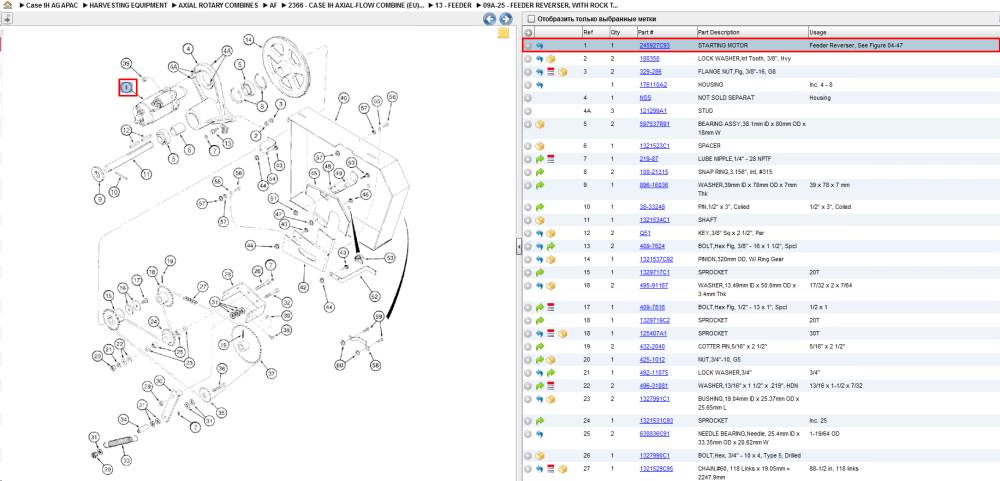Image resolution: width=1000 pixels, height=481 pixels.
Task: Open part number 180358 link
Action: coord(649,59)
